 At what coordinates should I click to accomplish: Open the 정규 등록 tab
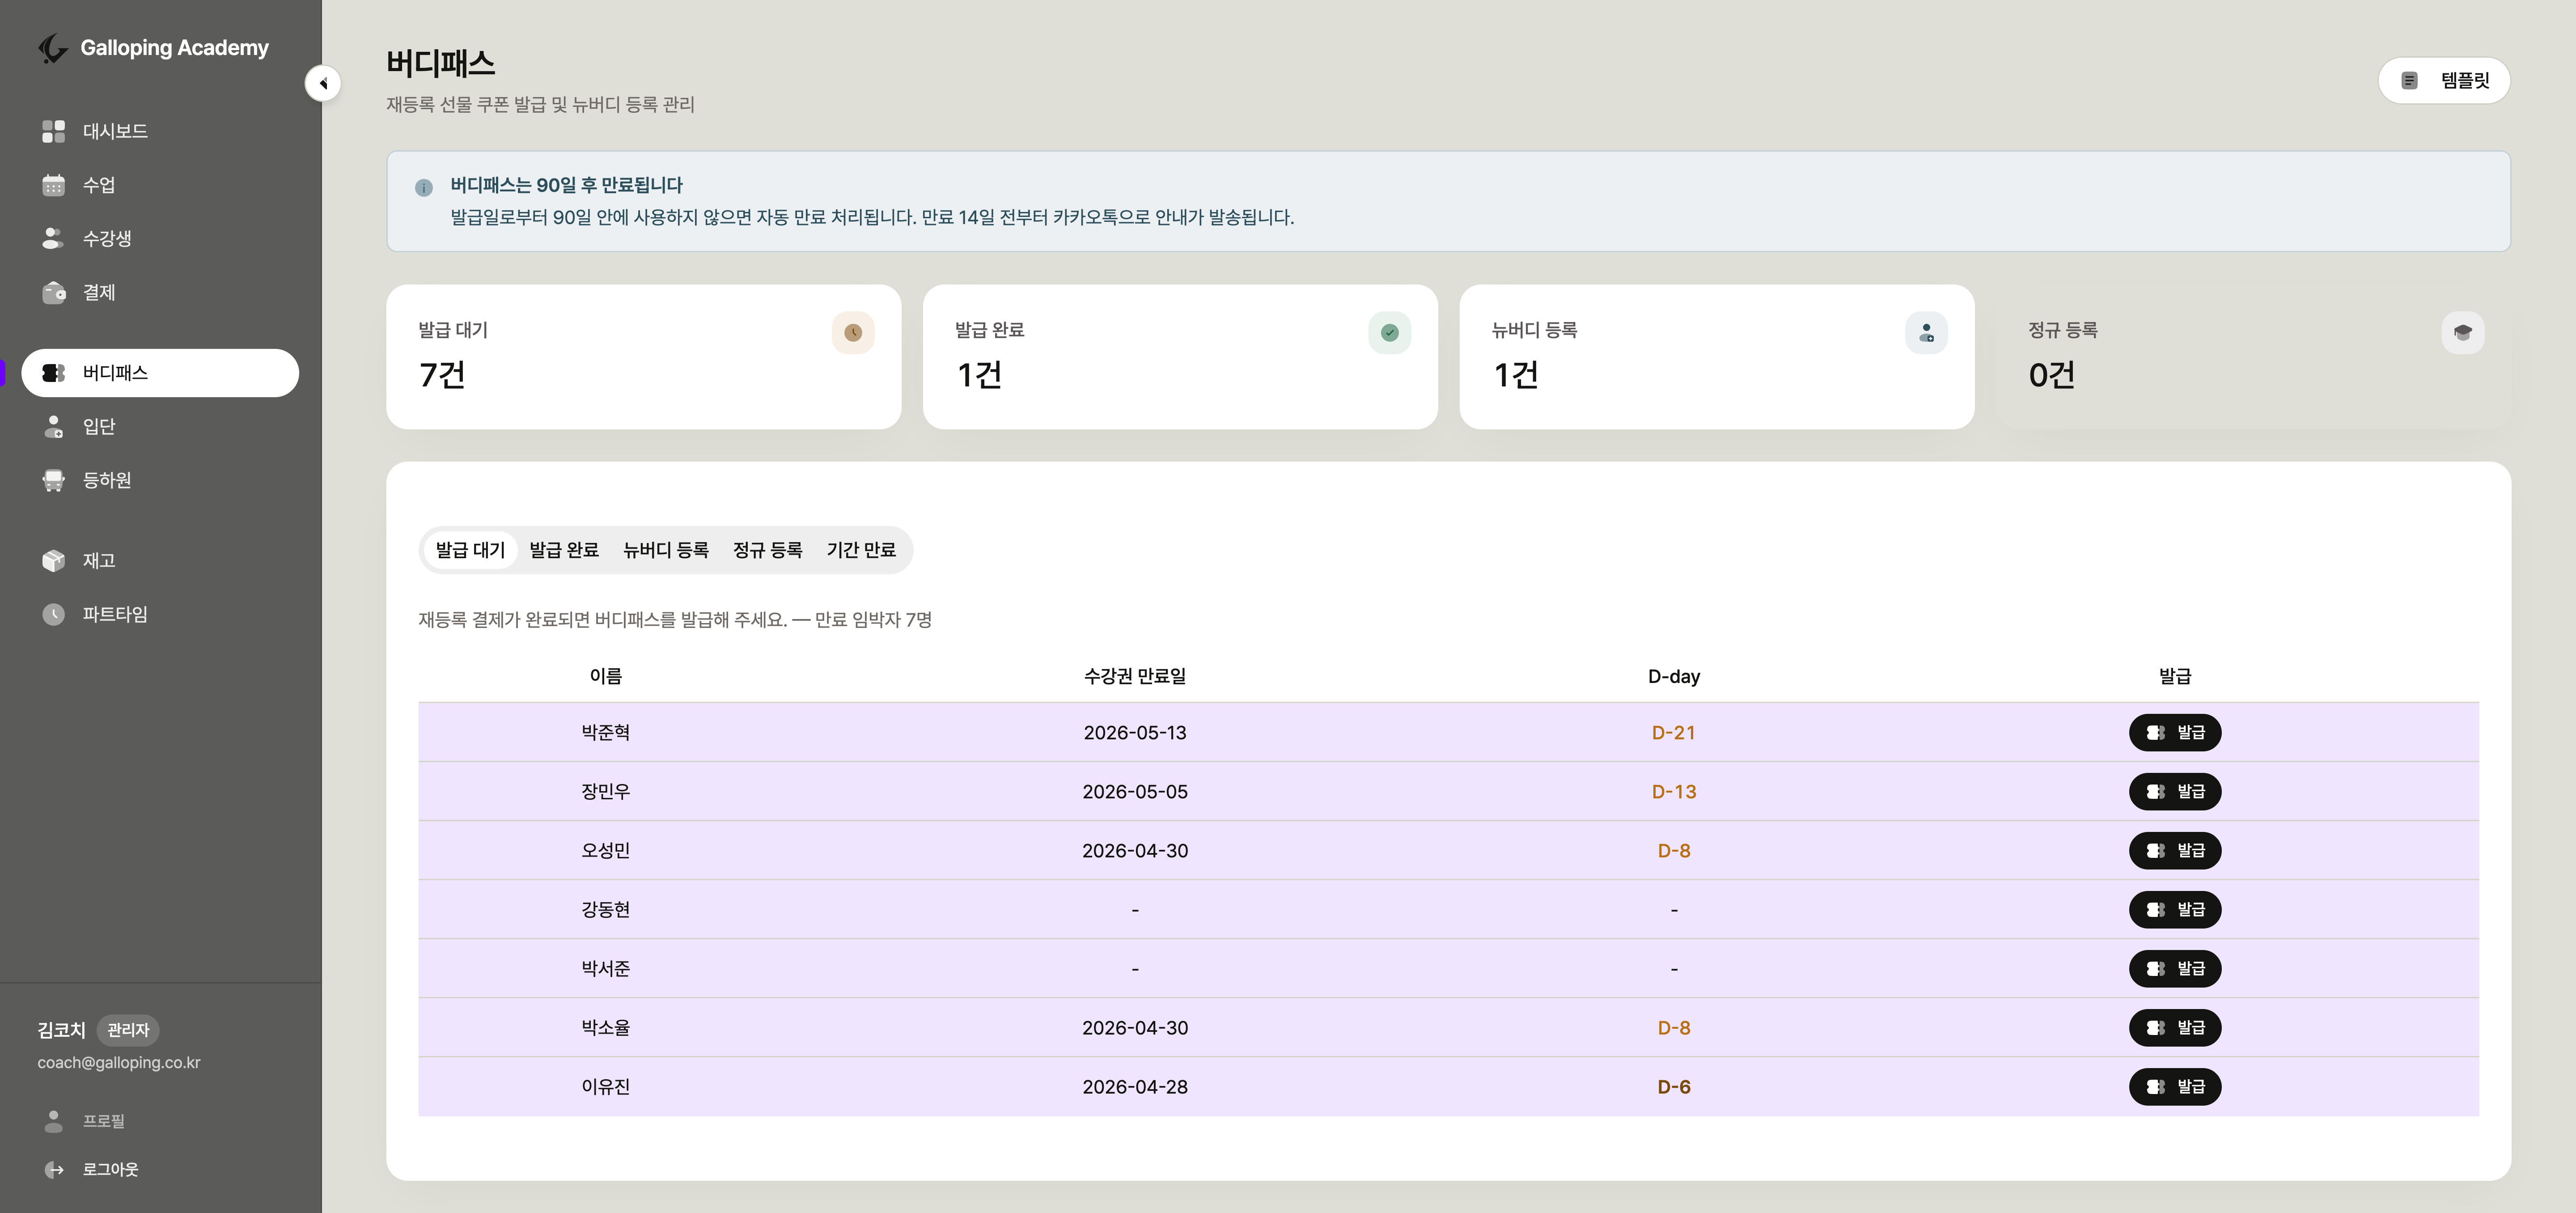pos(768,550)
